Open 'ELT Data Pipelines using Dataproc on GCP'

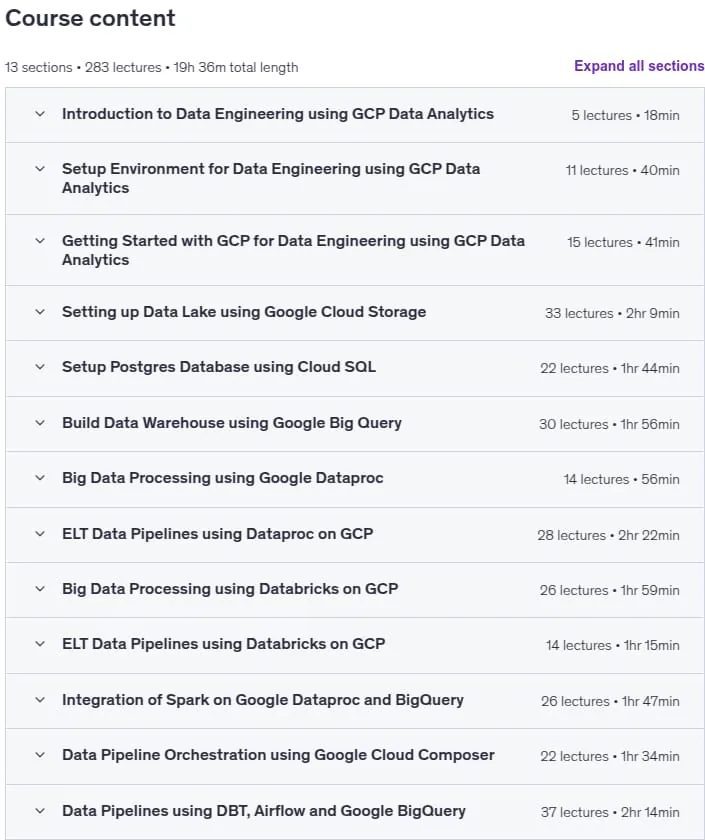[218, 534]
